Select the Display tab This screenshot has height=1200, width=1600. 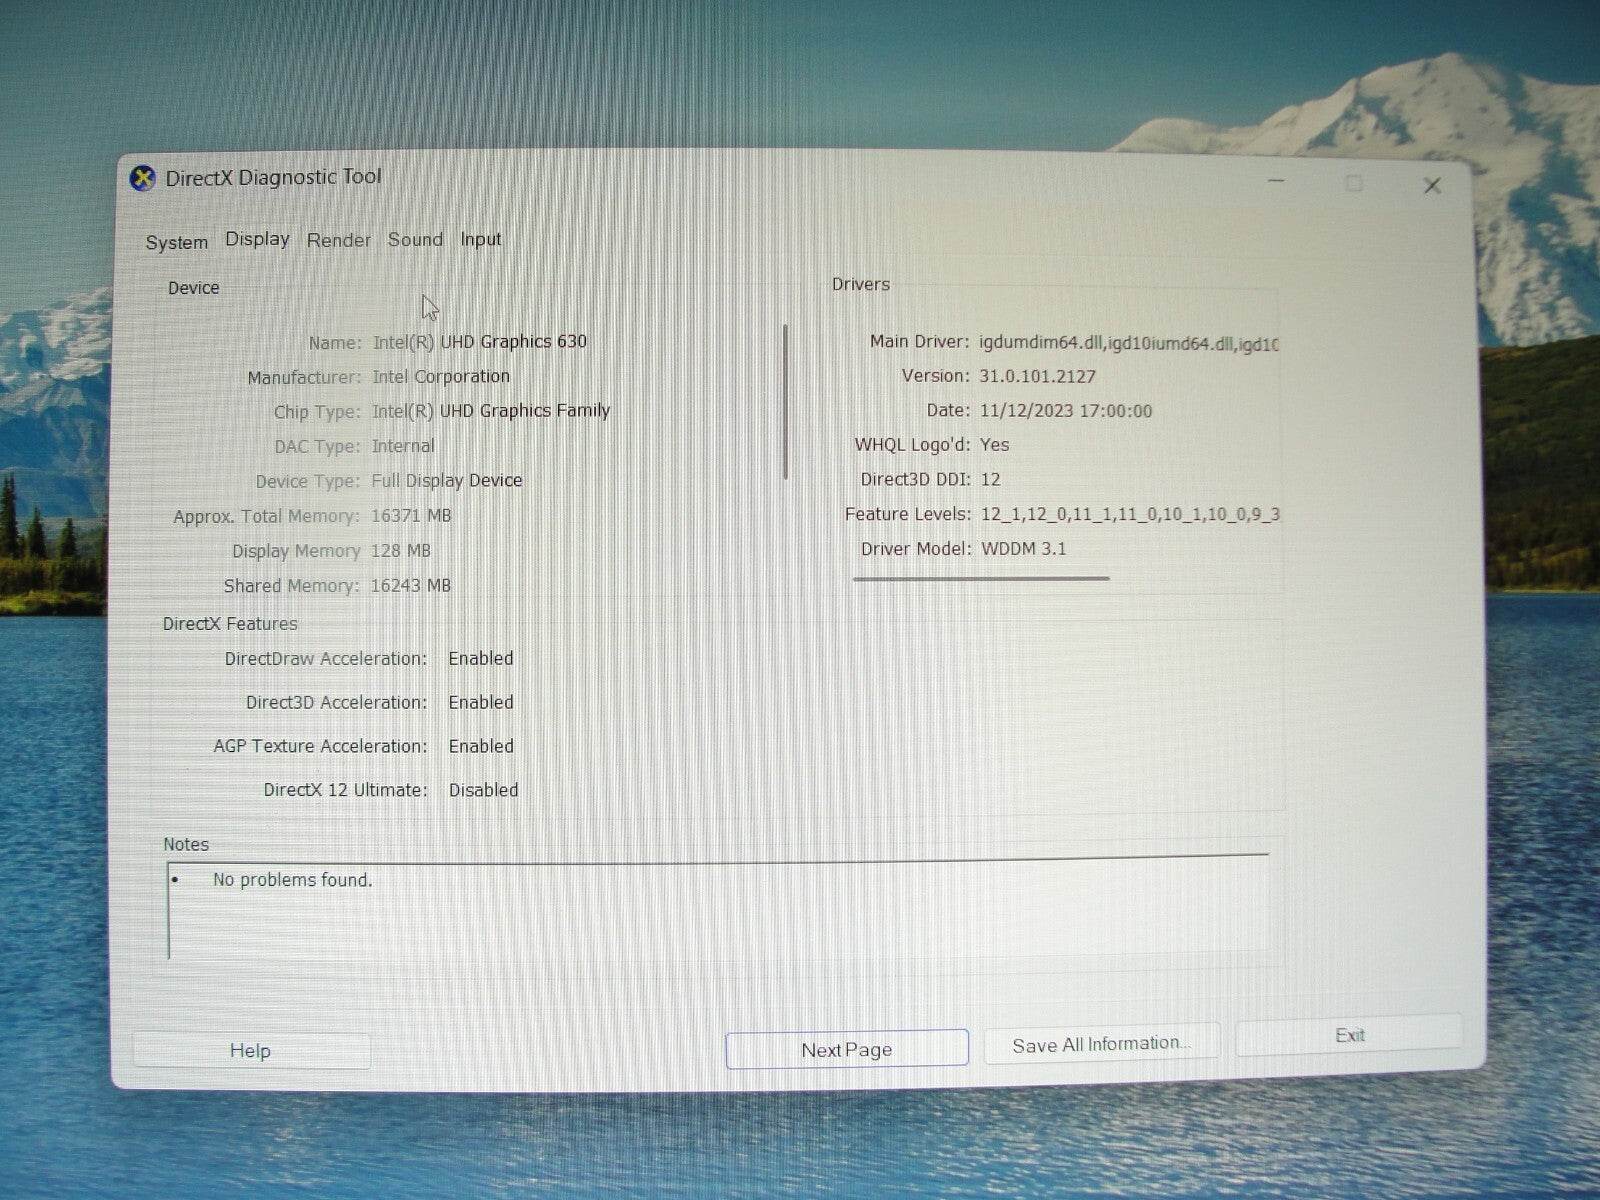(257, 239)
